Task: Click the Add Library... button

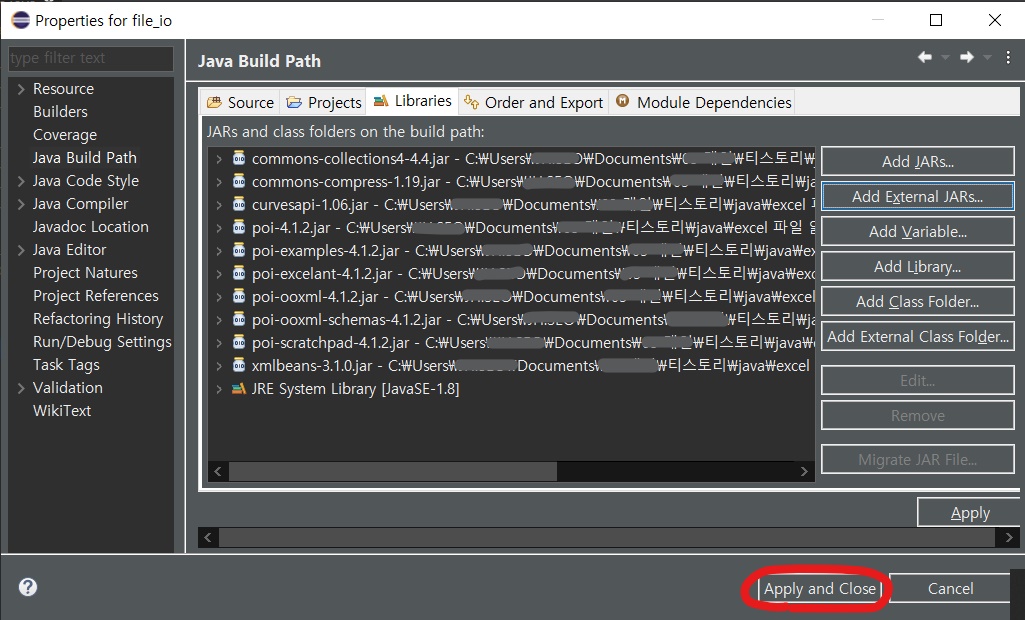Action: (x=917, y=266)
